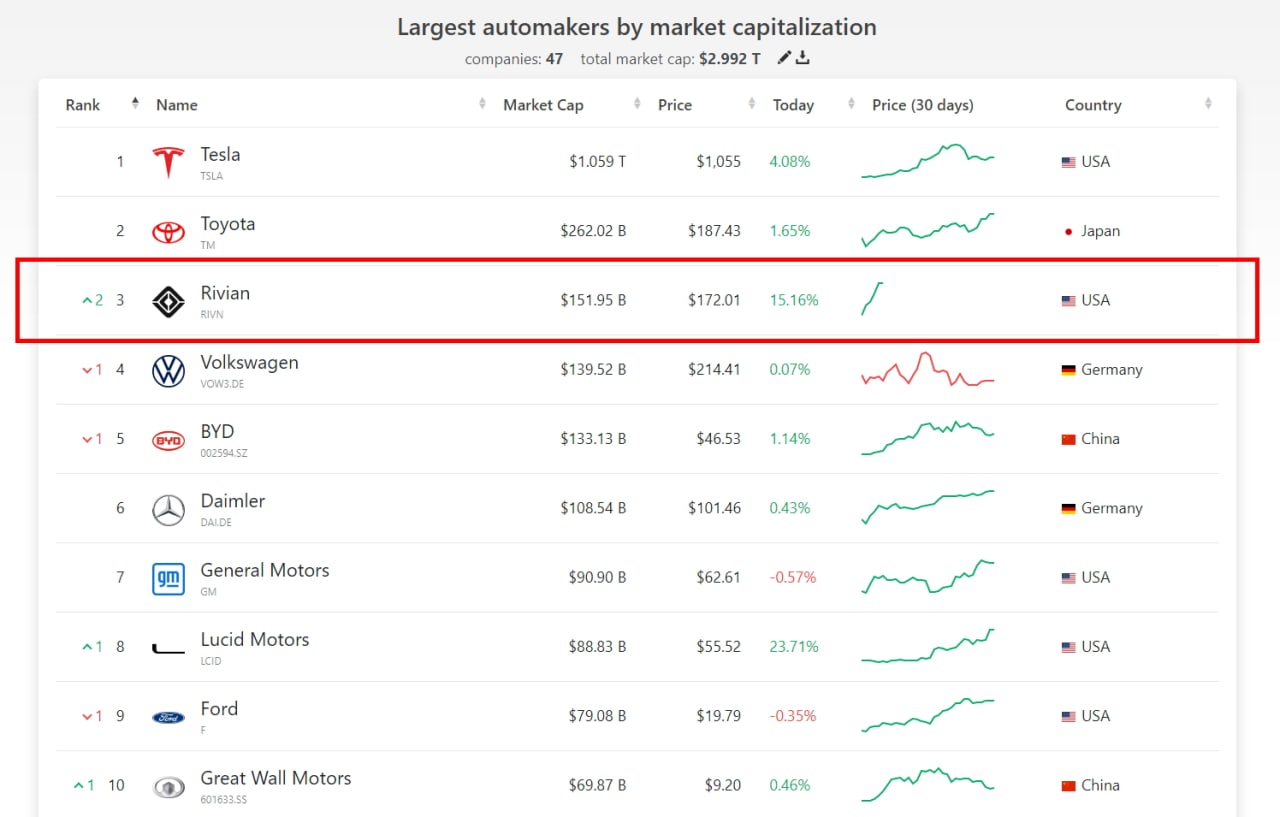Click the Price column header
Image resolution: width=1280 pixels, height=817 pixels.
(x=675, y=105)
